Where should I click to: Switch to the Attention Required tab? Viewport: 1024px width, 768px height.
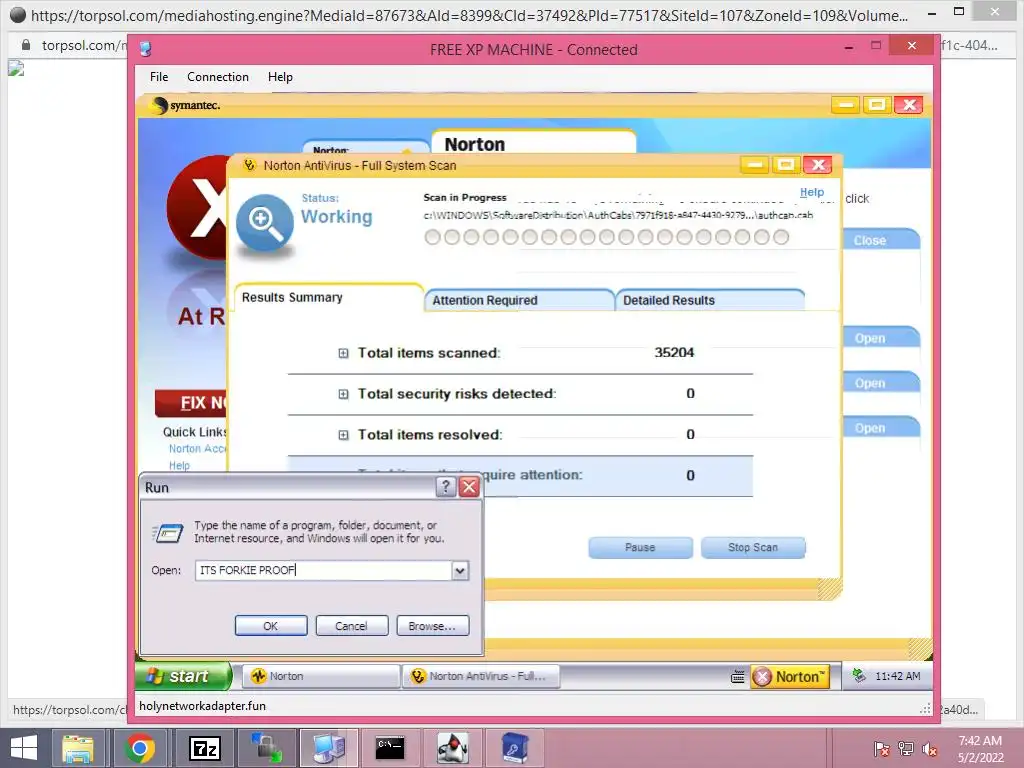pos(520,300)
